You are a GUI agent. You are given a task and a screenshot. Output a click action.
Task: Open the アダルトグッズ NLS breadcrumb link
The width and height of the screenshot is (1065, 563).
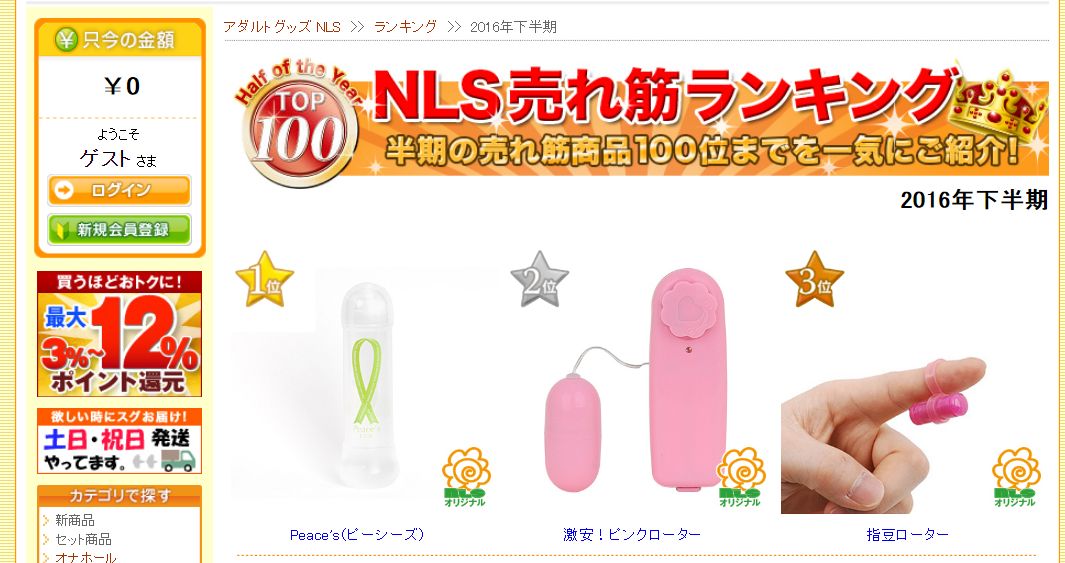[x=282, y=26]
